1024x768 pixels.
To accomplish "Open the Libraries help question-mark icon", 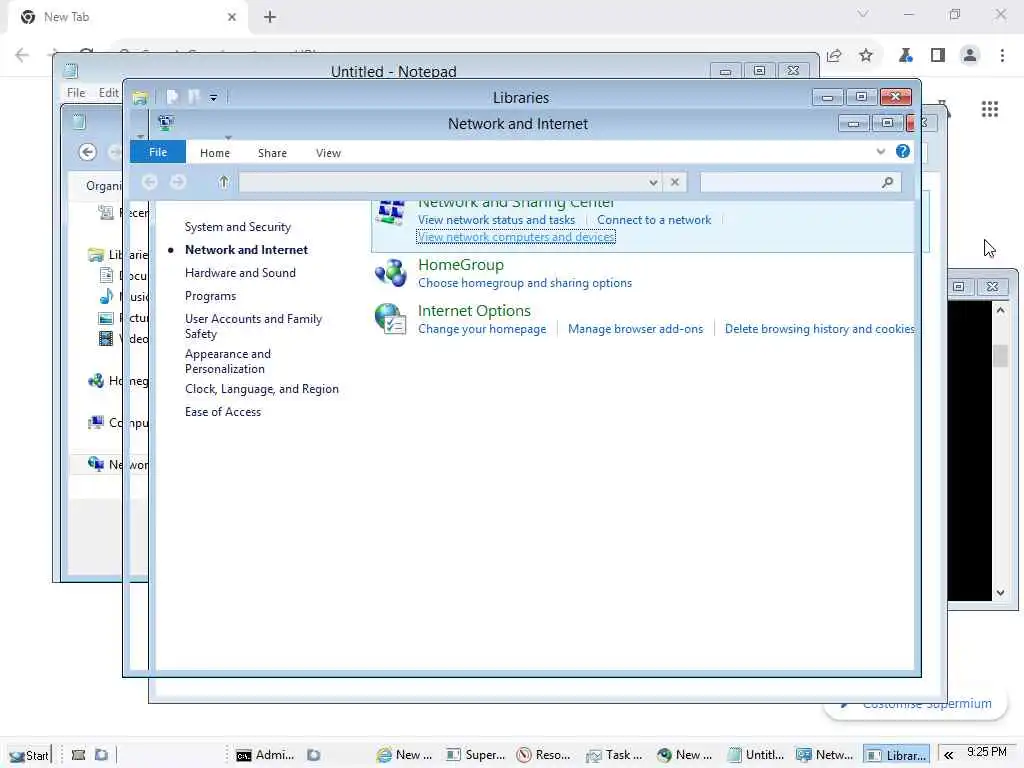I will (903, 152).
